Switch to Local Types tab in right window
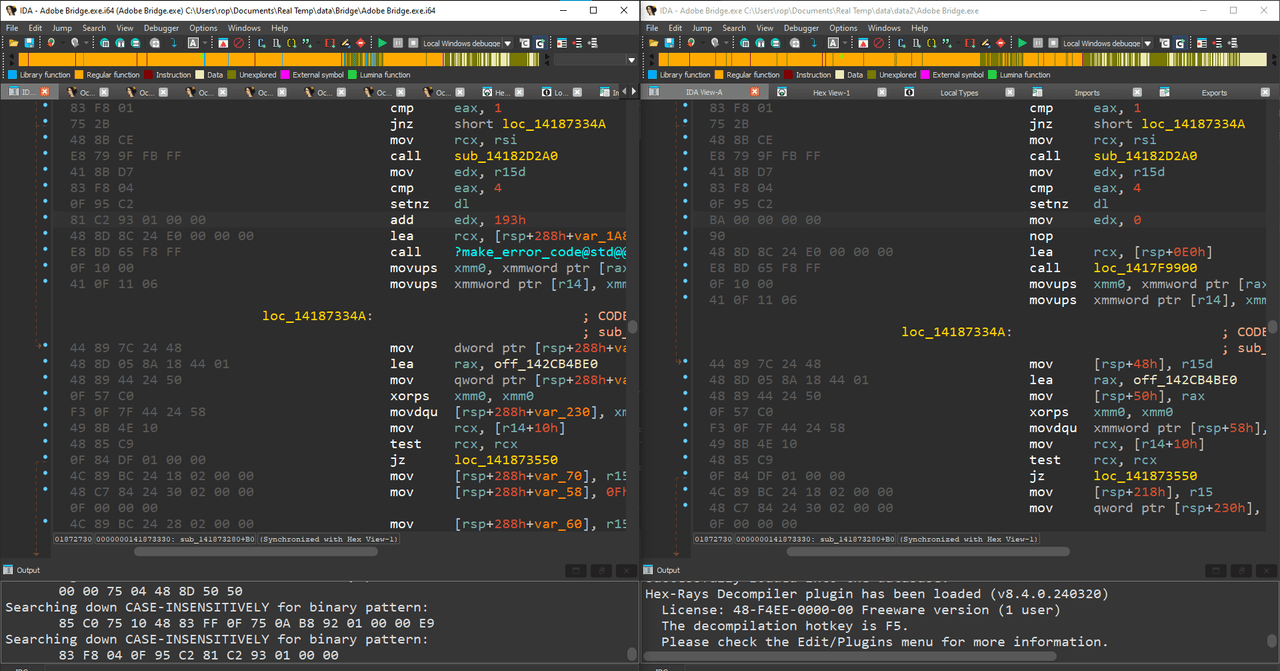 (959, 92)
